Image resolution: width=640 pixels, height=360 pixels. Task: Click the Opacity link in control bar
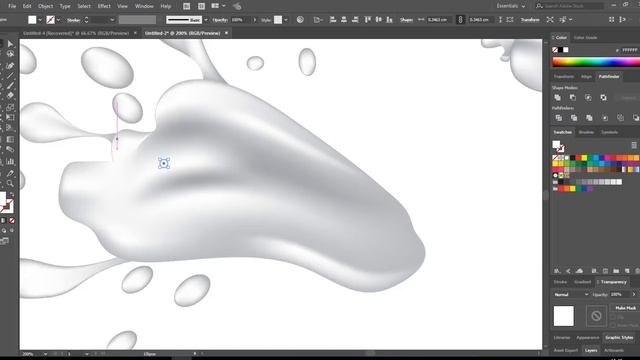tap(220, 20)
